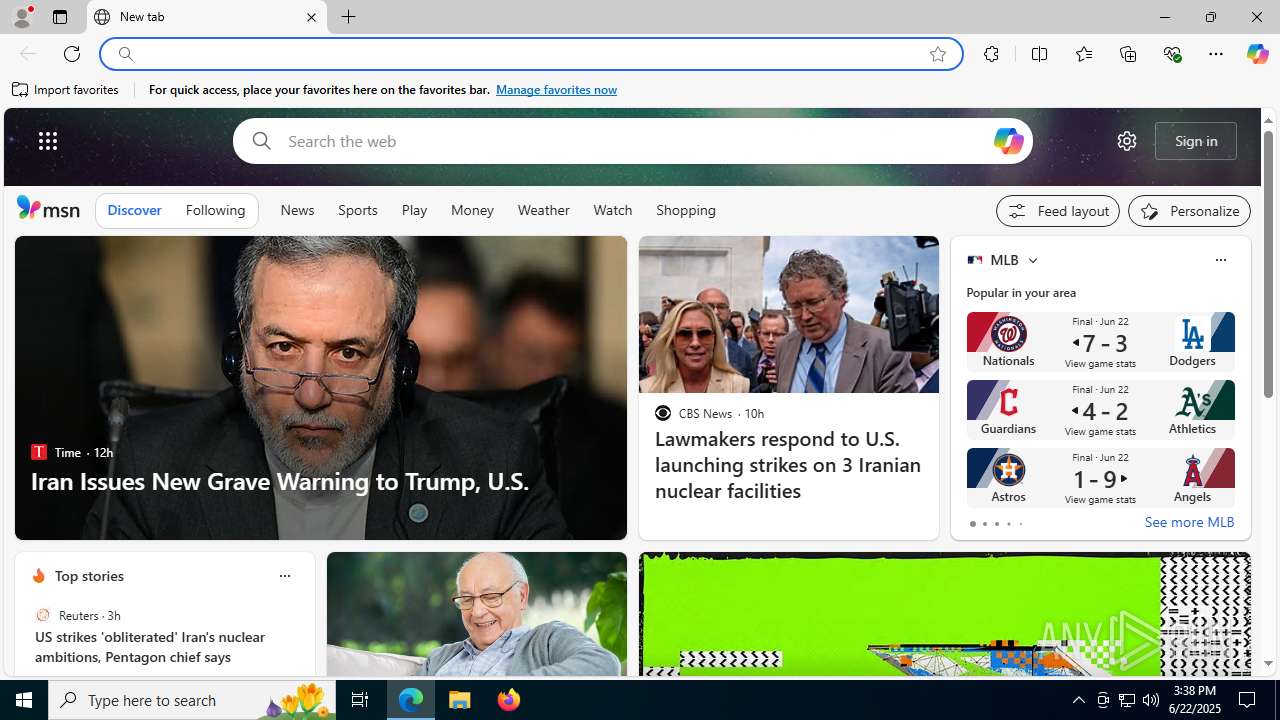Open the tab actions menu icon
The width and height of the screenshot is (1280, 720).
[59, 17]
